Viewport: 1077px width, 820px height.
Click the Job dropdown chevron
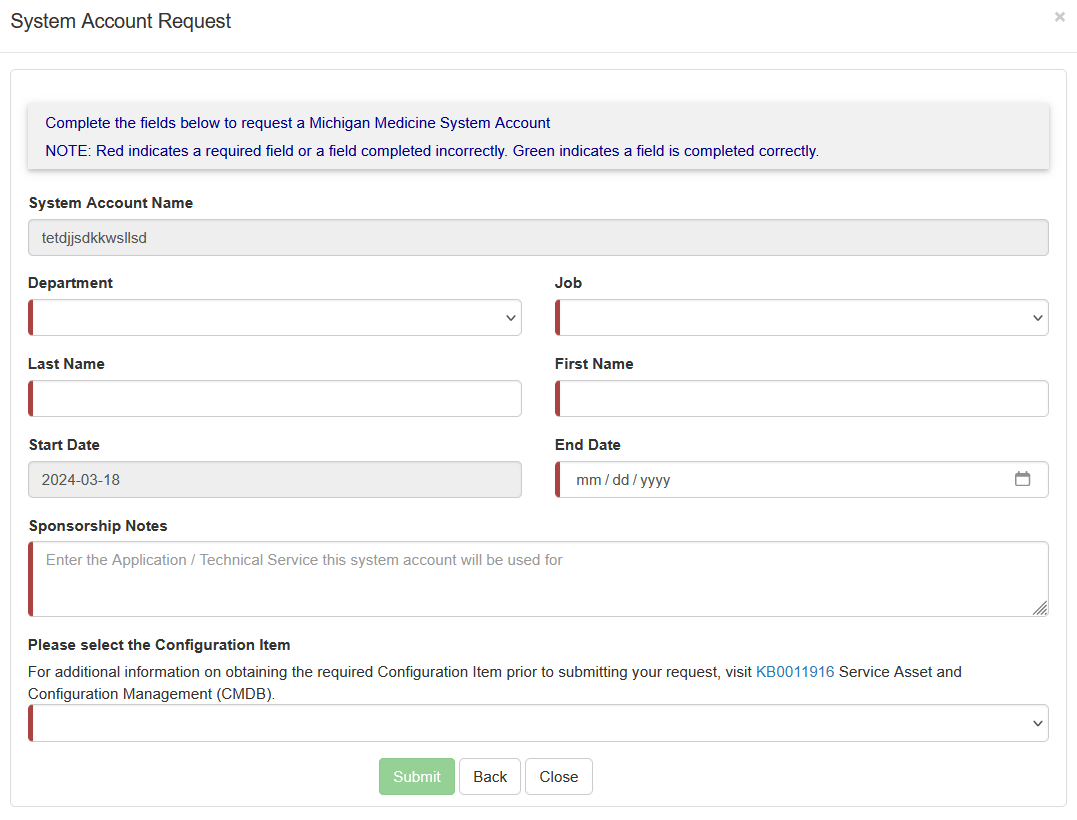pyautogui.click(x=1034, y=317)
